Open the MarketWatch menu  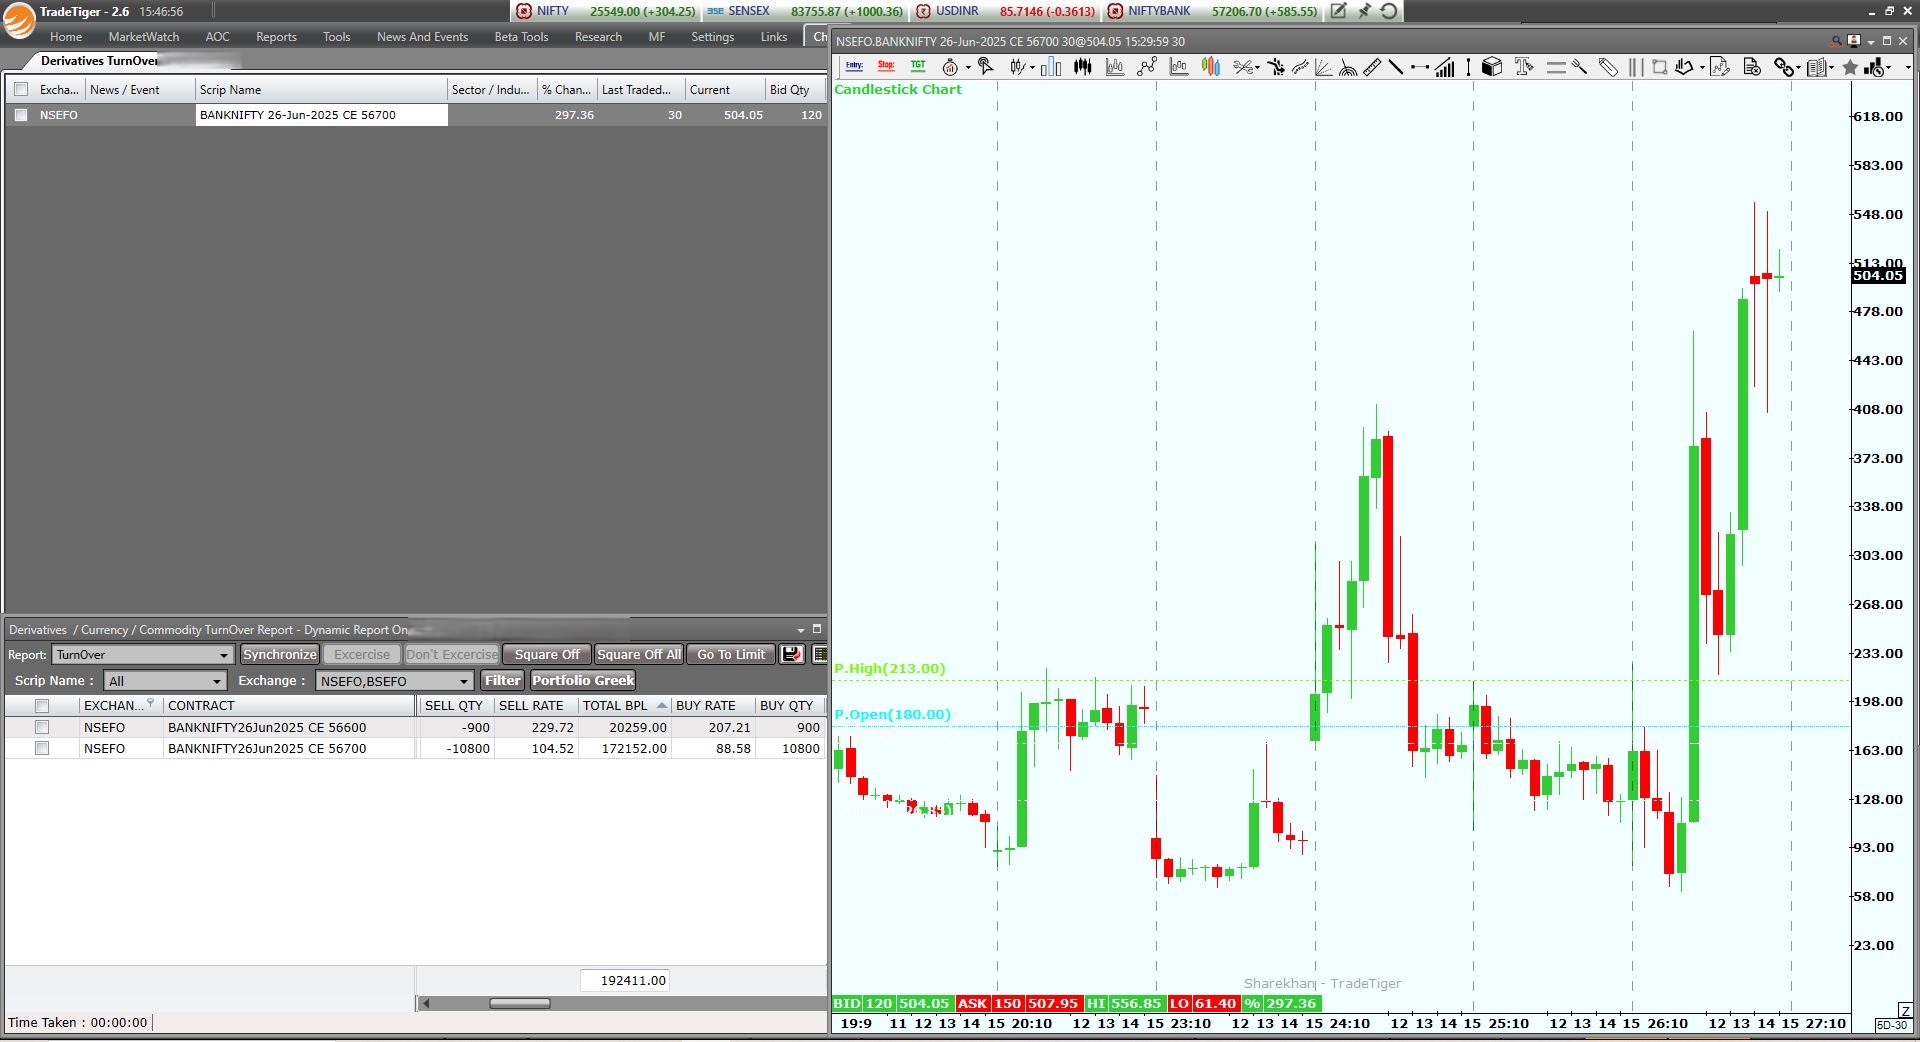pos(144,37)
